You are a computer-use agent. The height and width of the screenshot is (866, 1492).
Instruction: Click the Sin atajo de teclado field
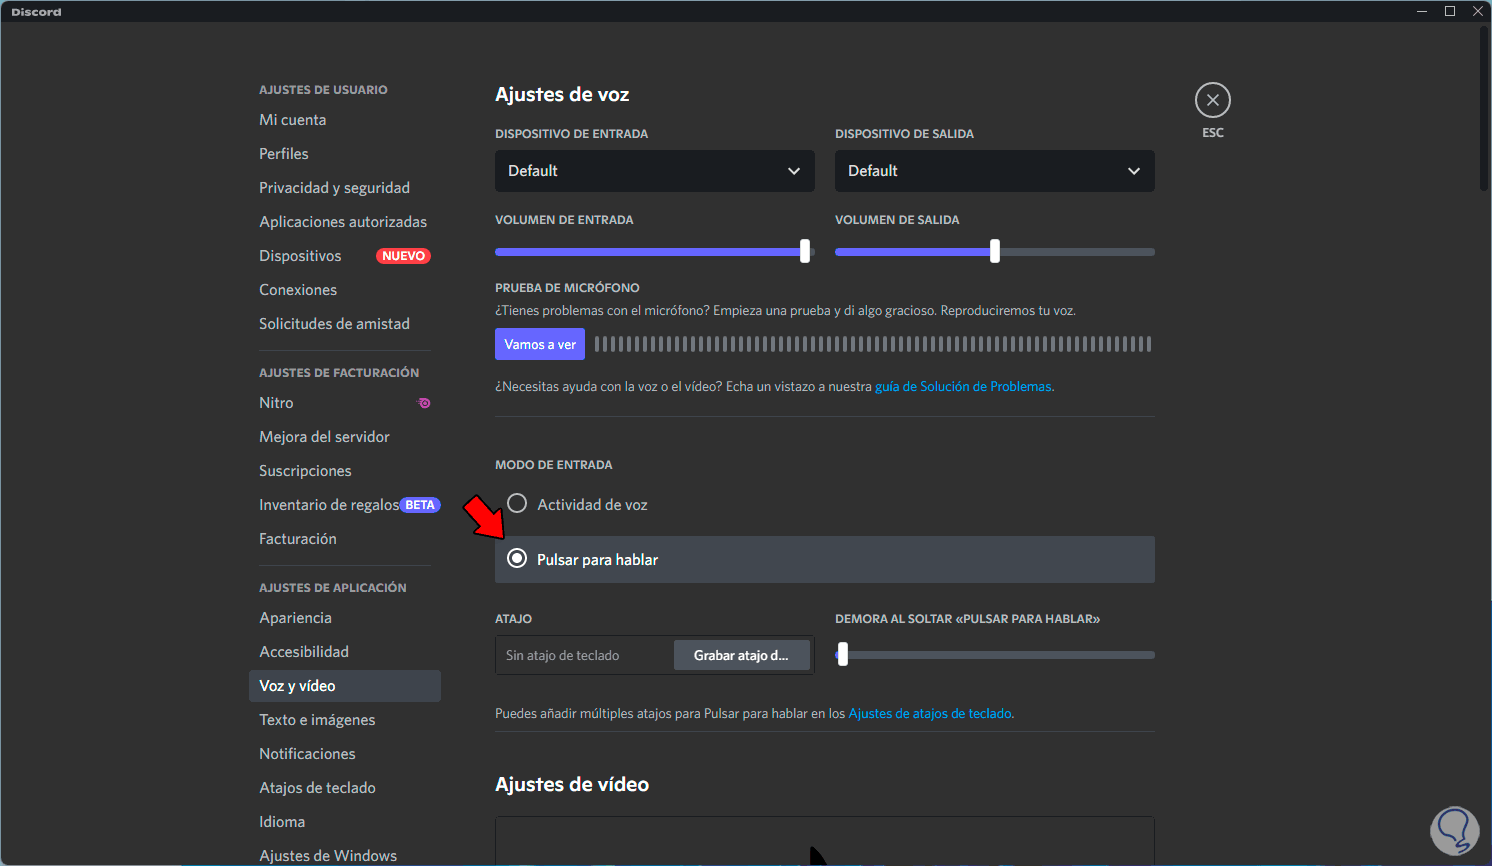(x=584, y=655)
